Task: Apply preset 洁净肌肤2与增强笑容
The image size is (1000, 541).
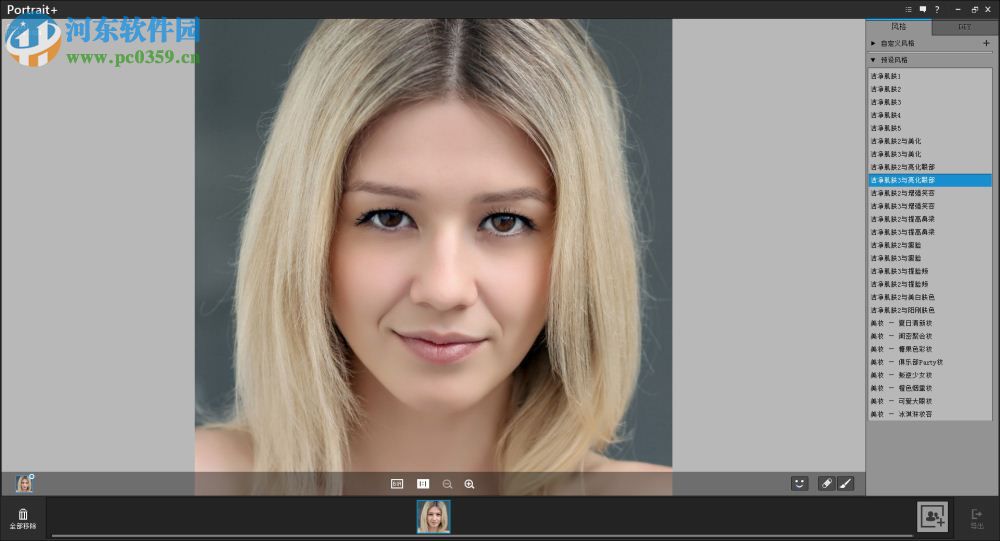Action: click(930, 193)
